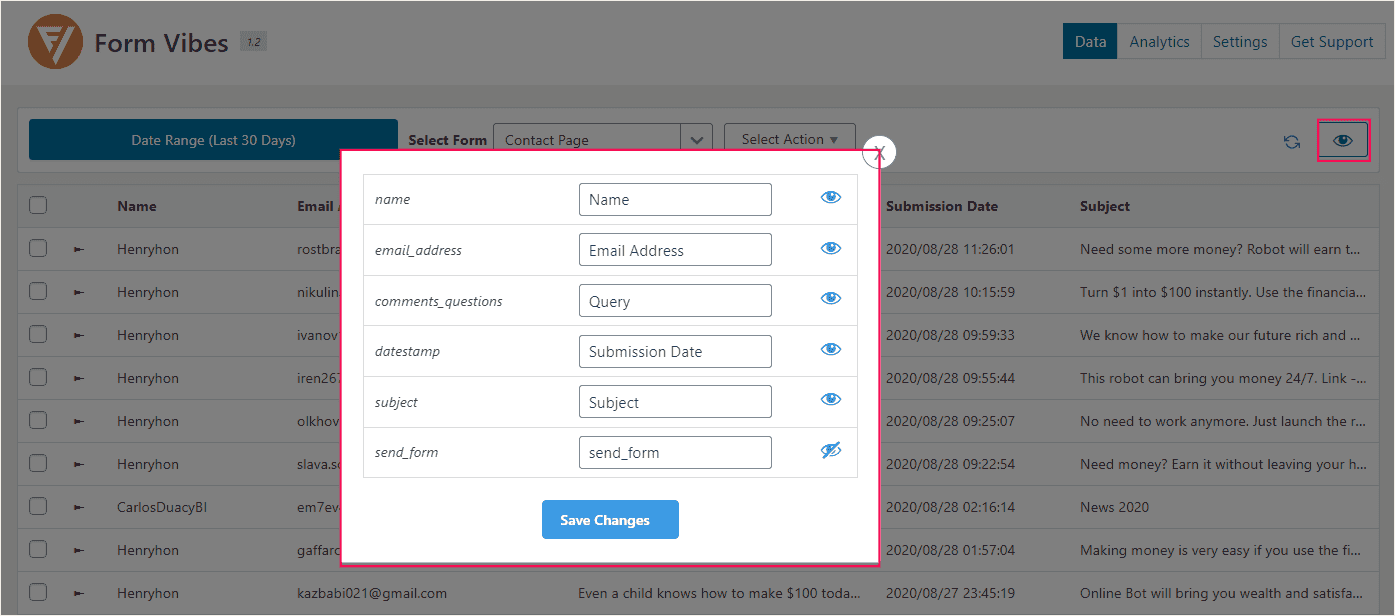Open the Date Range (Last 30 Days) picker
Viewport: 1395px width, 616px height.
tap(213, 140)
